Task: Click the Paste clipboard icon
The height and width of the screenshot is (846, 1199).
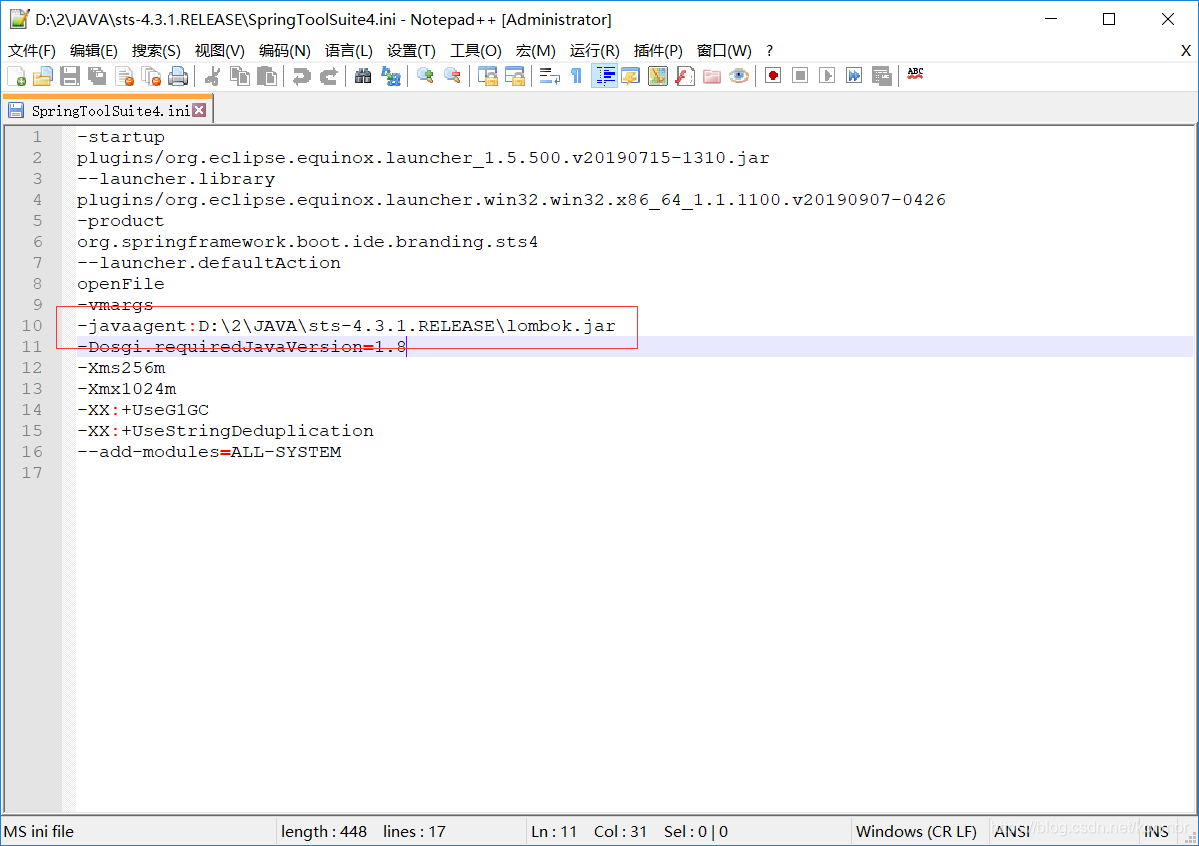Action: [267, 76]
